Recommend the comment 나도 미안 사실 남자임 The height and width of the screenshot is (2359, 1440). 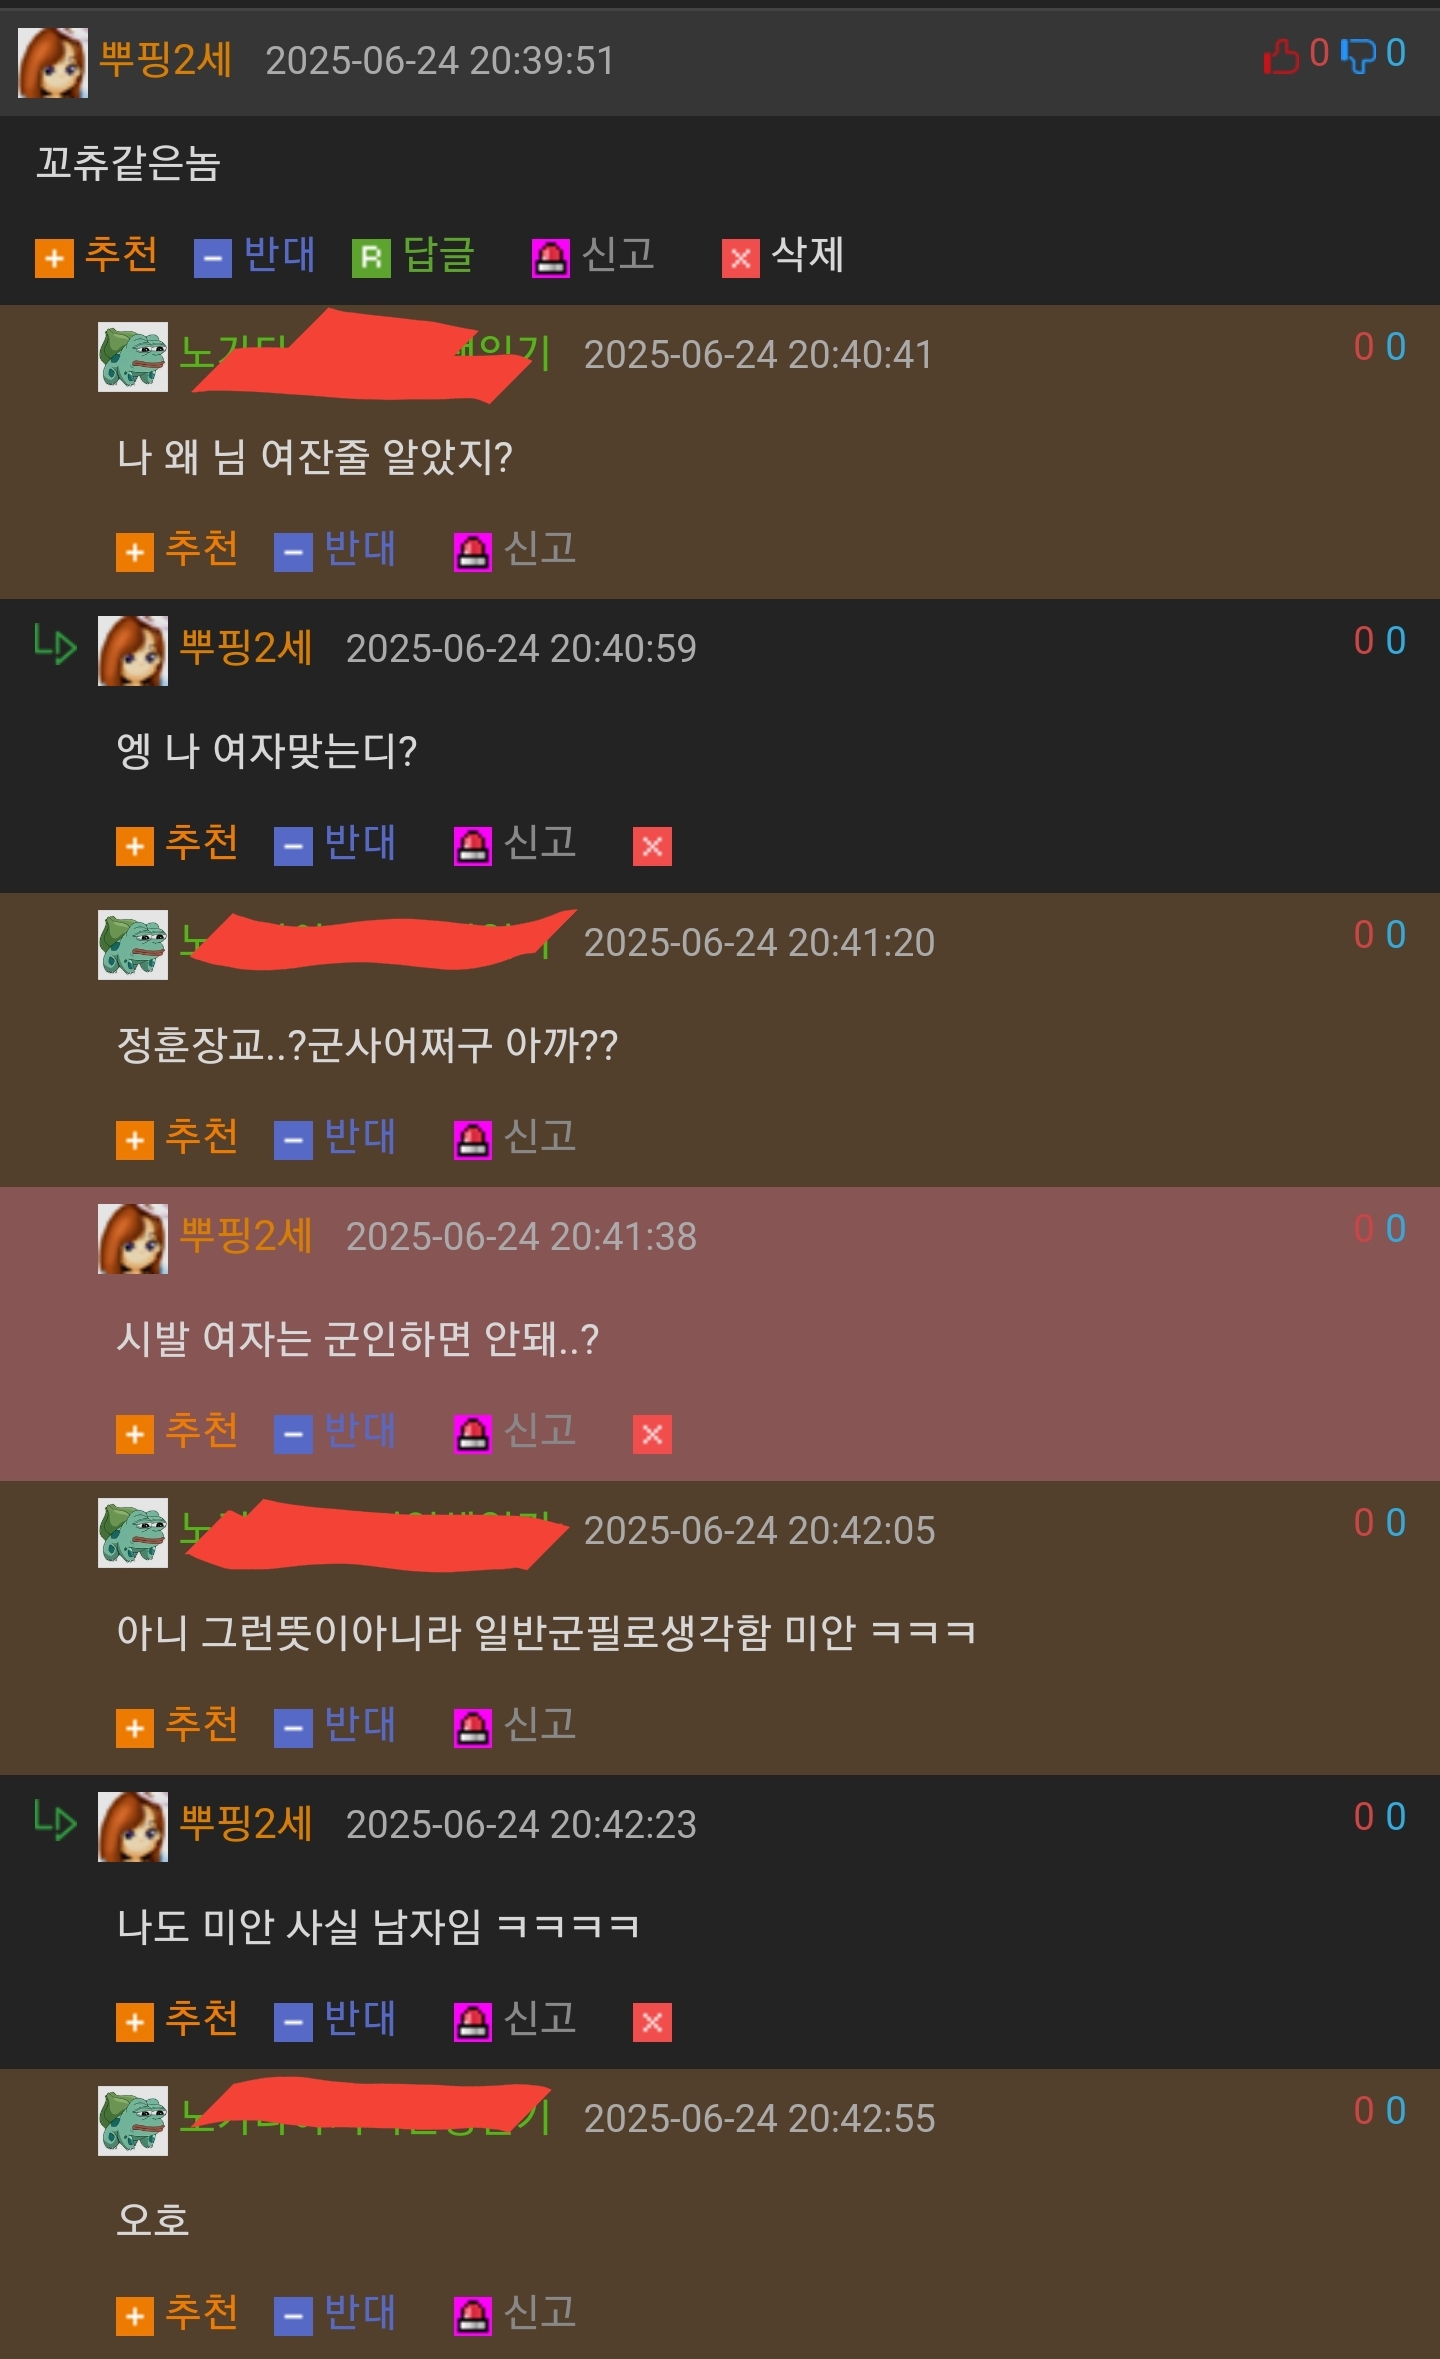coord(177,2020)
